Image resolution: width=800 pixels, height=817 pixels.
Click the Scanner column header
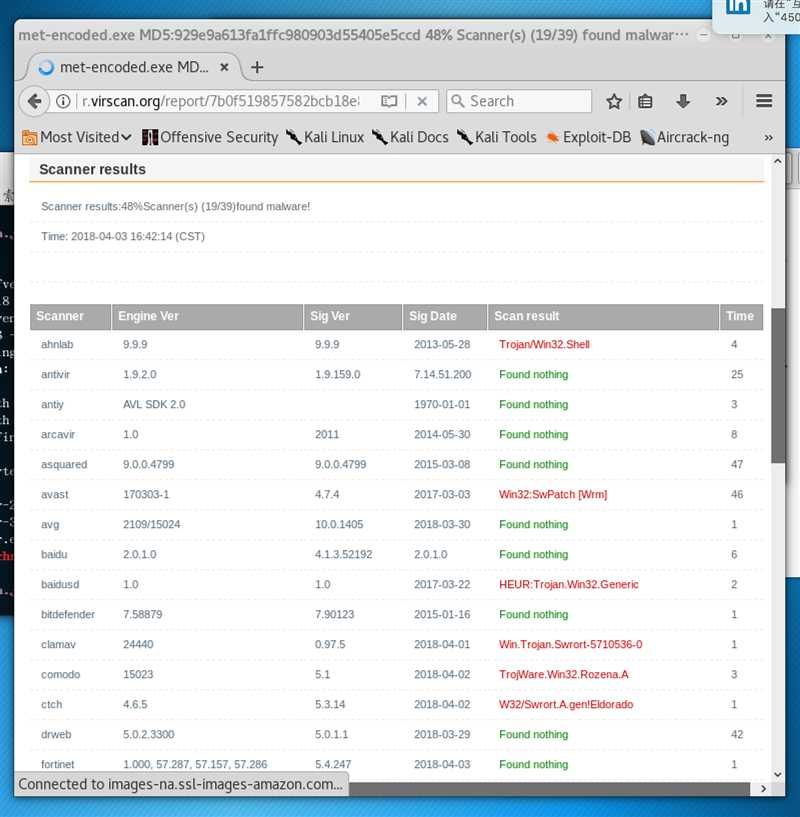70,316
